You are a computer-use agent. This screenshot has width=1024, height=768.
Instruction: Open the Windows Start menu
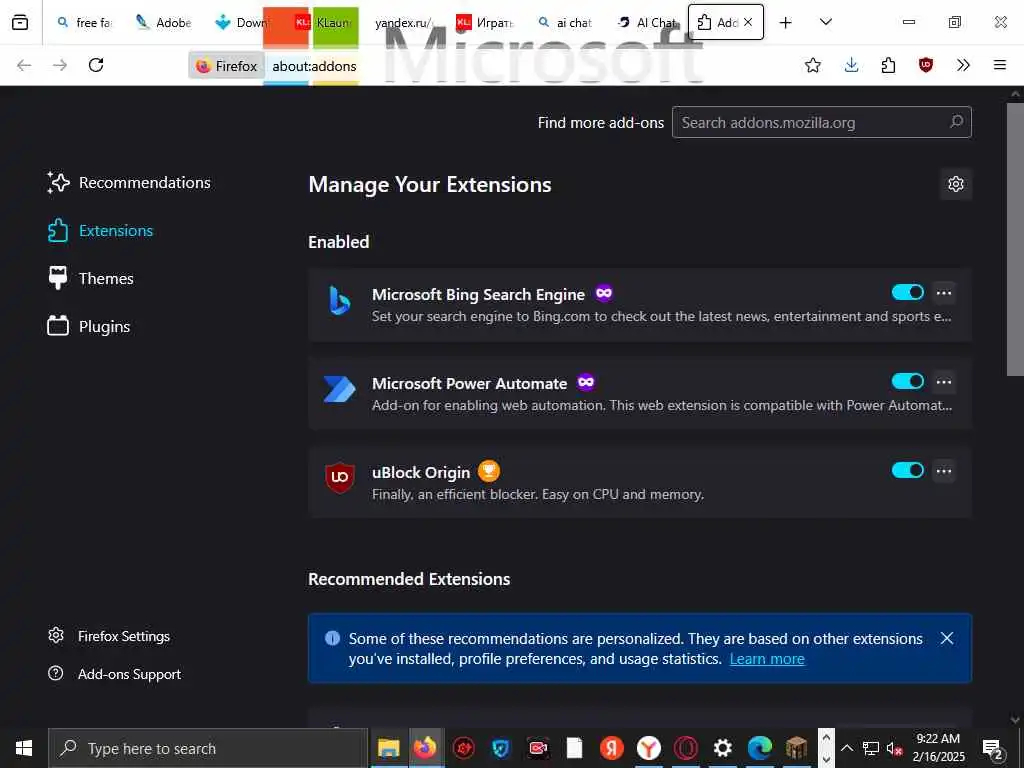[24, 748]
